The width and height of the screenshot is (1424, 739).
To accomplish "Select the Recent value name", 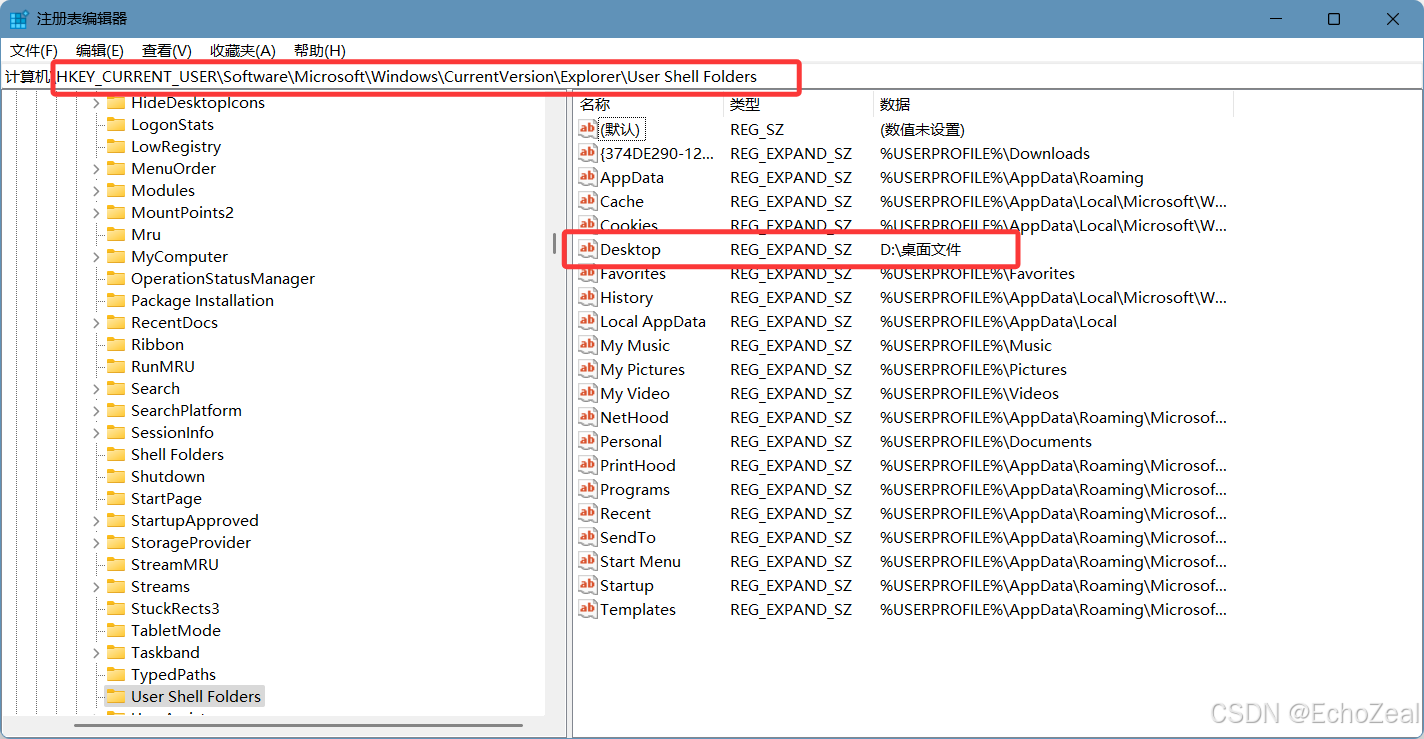I will pos(625,513).
